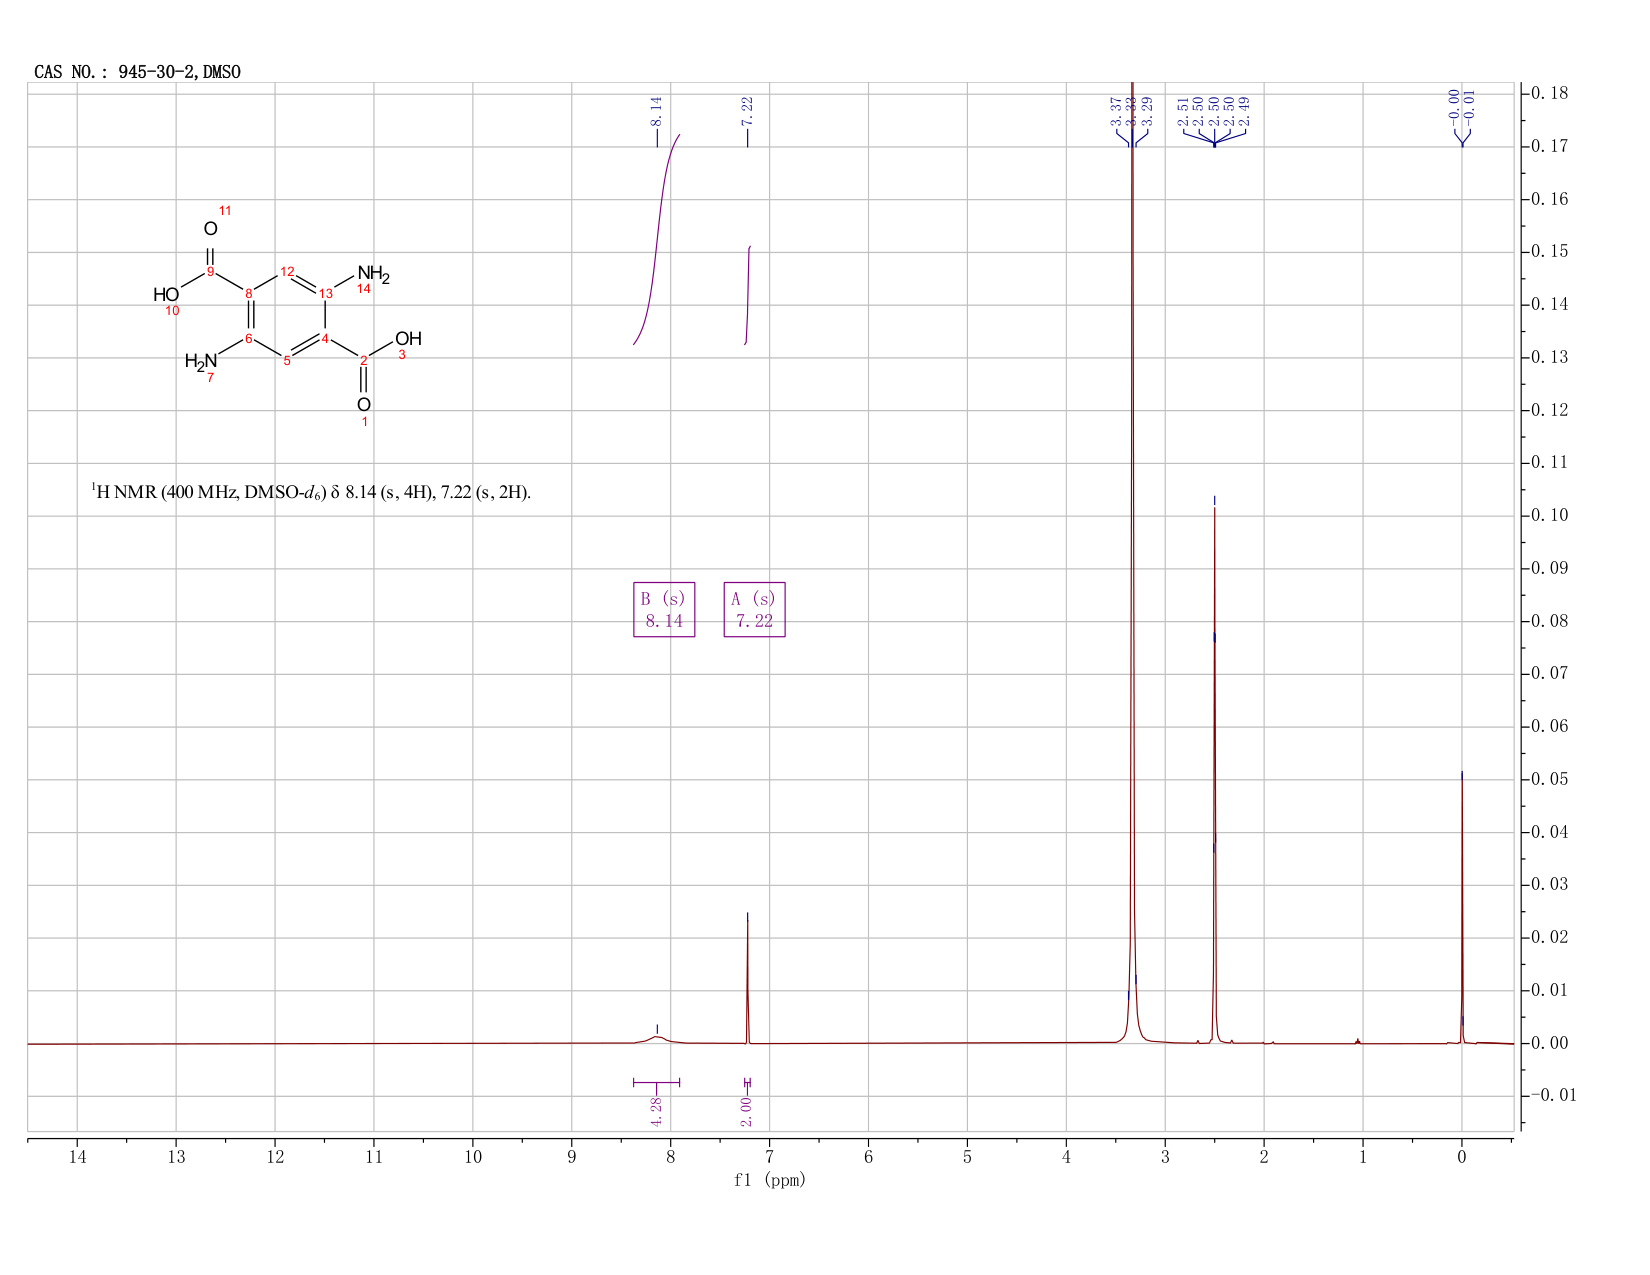Image resolution: width=1650 pixels, height=1275 pixels.
Task: Click the 2.00 integral value
Action: click(746, 1111)
